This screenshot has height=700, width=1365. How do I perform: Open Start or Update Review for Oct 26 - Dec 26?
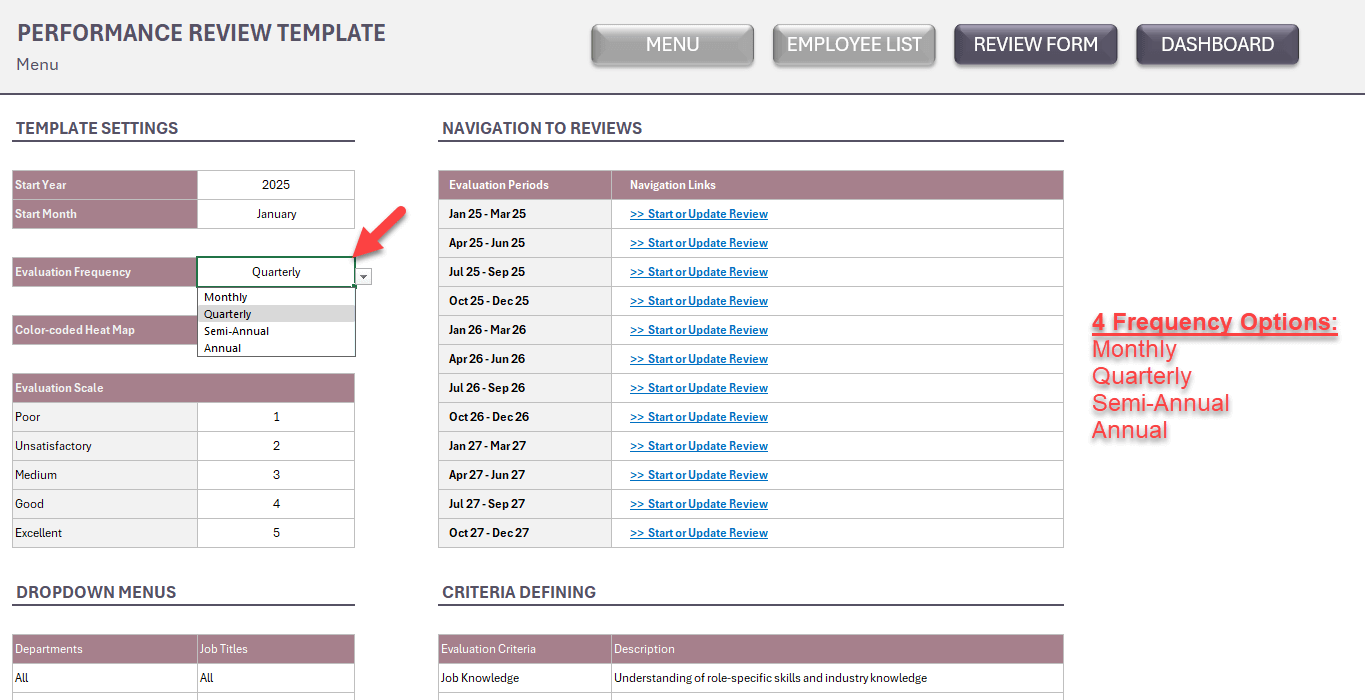tap(699, 417)
